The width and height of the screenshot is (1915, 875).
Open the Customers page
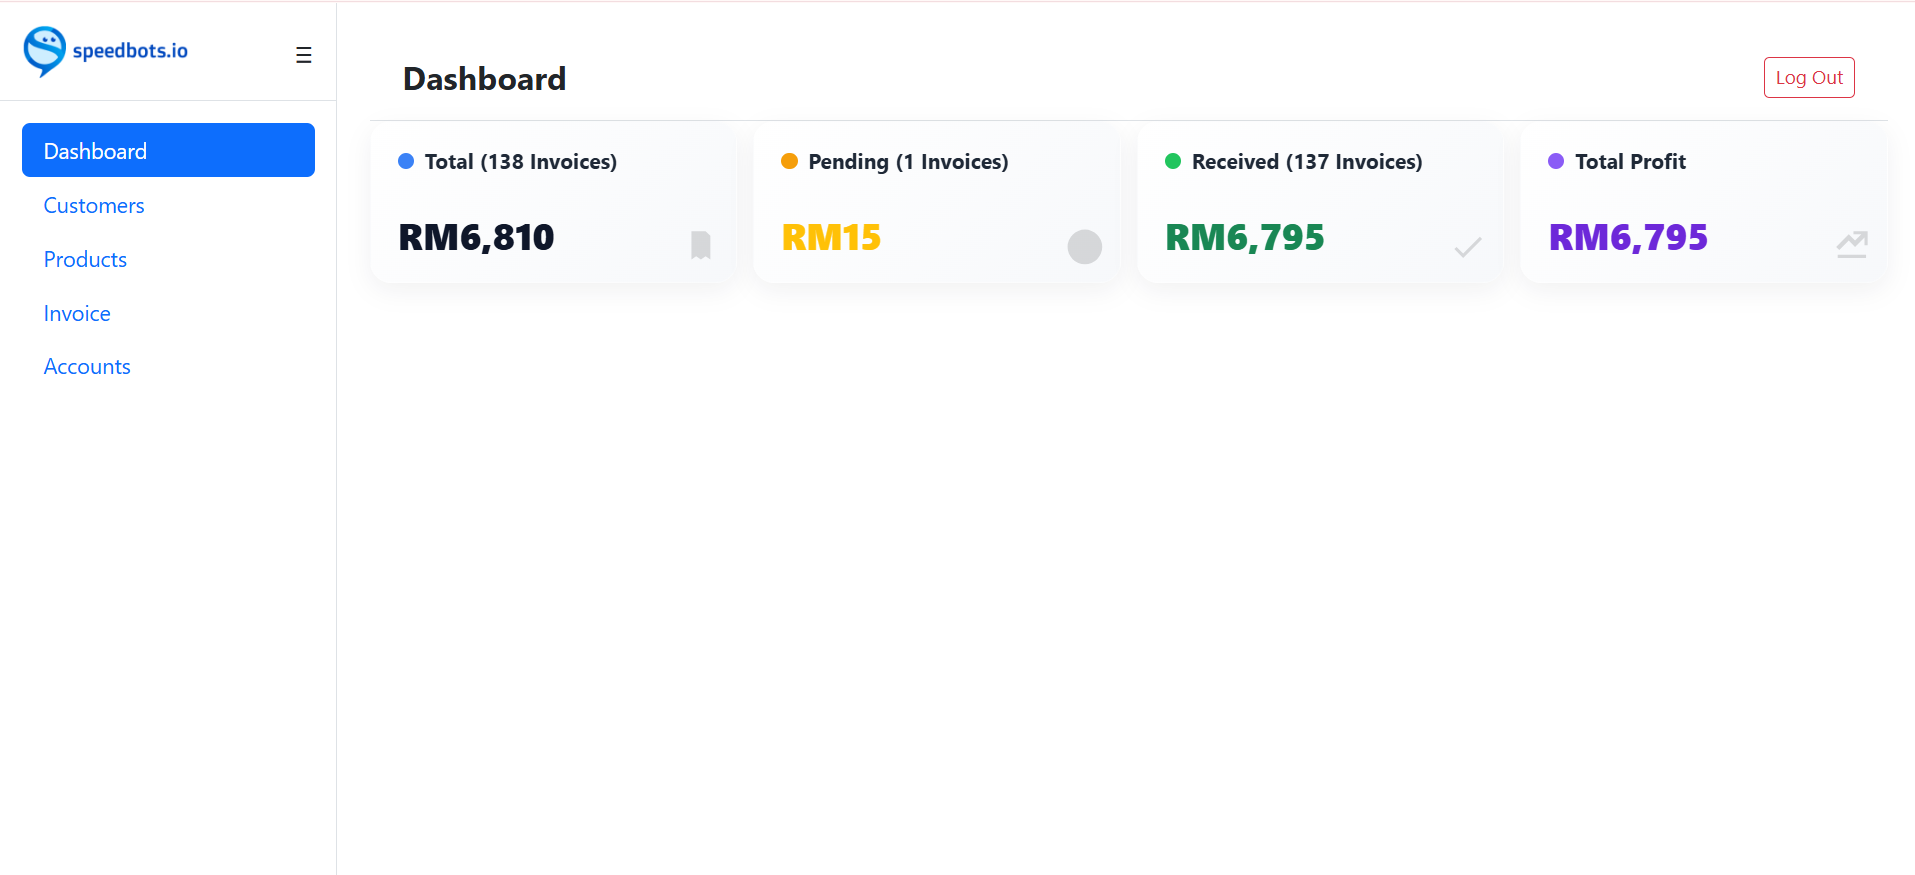click(x=93, y=205)
